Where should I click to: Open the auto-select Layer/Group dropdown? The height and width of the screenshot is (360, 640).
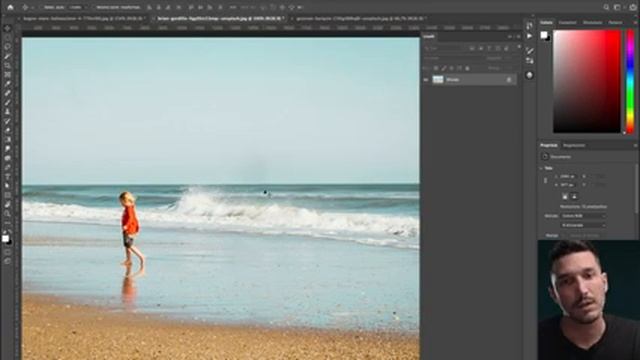pos(77,7)
